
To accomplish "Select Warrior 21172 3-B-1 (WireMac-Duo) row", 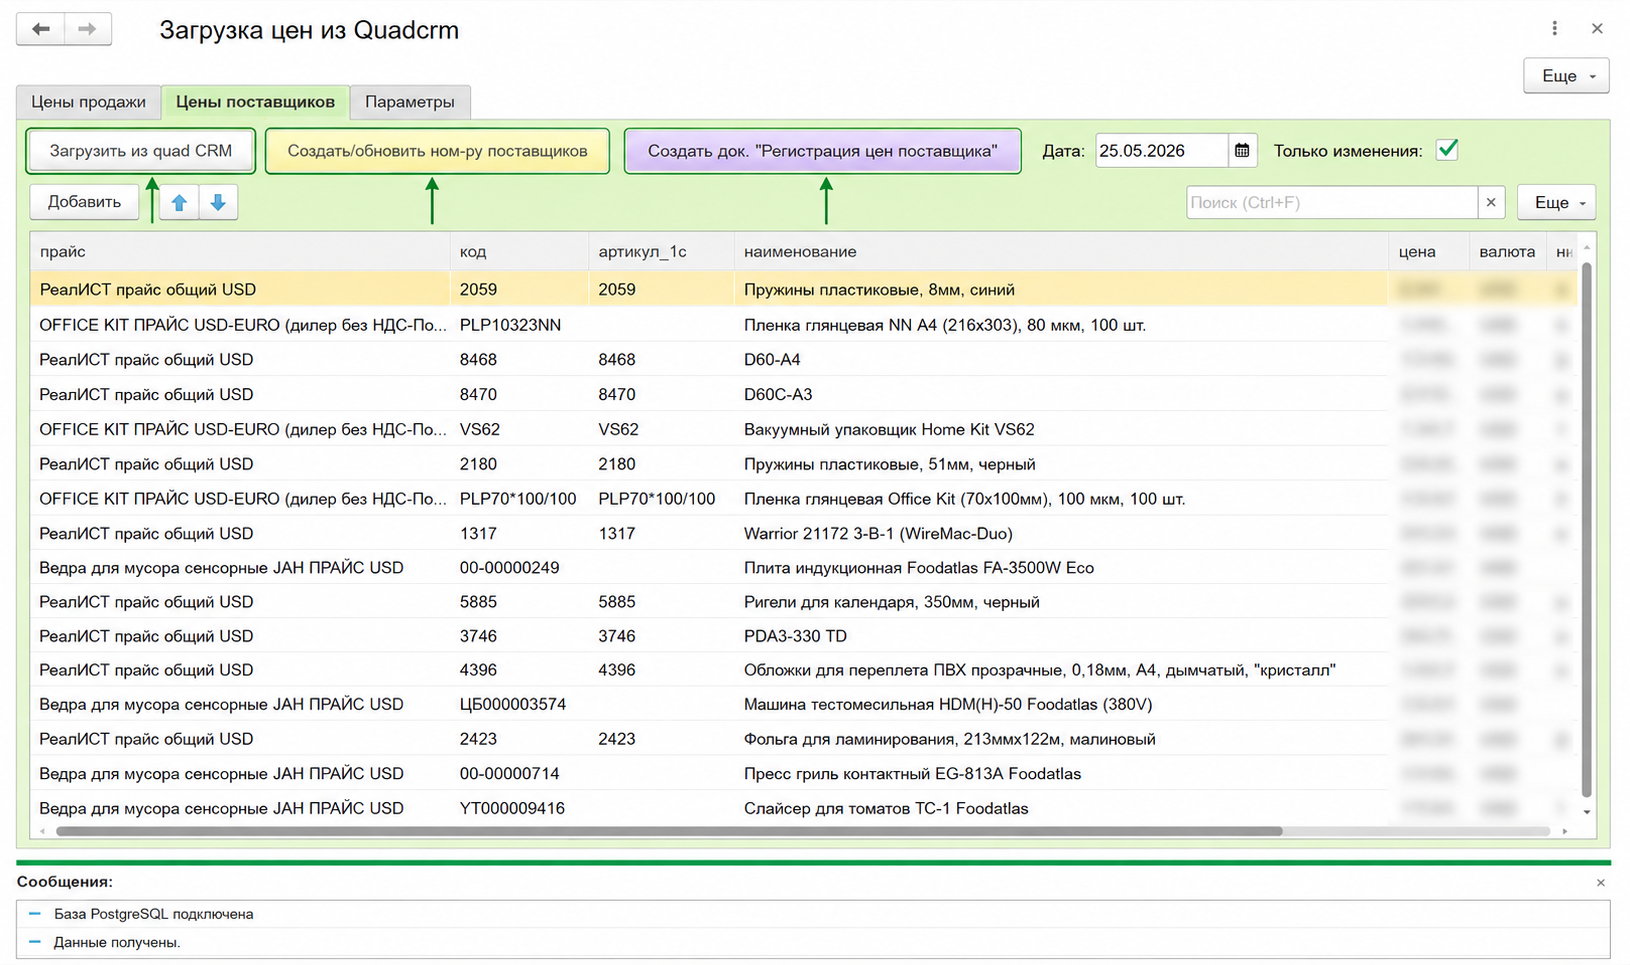I will [x=804, y=534].
